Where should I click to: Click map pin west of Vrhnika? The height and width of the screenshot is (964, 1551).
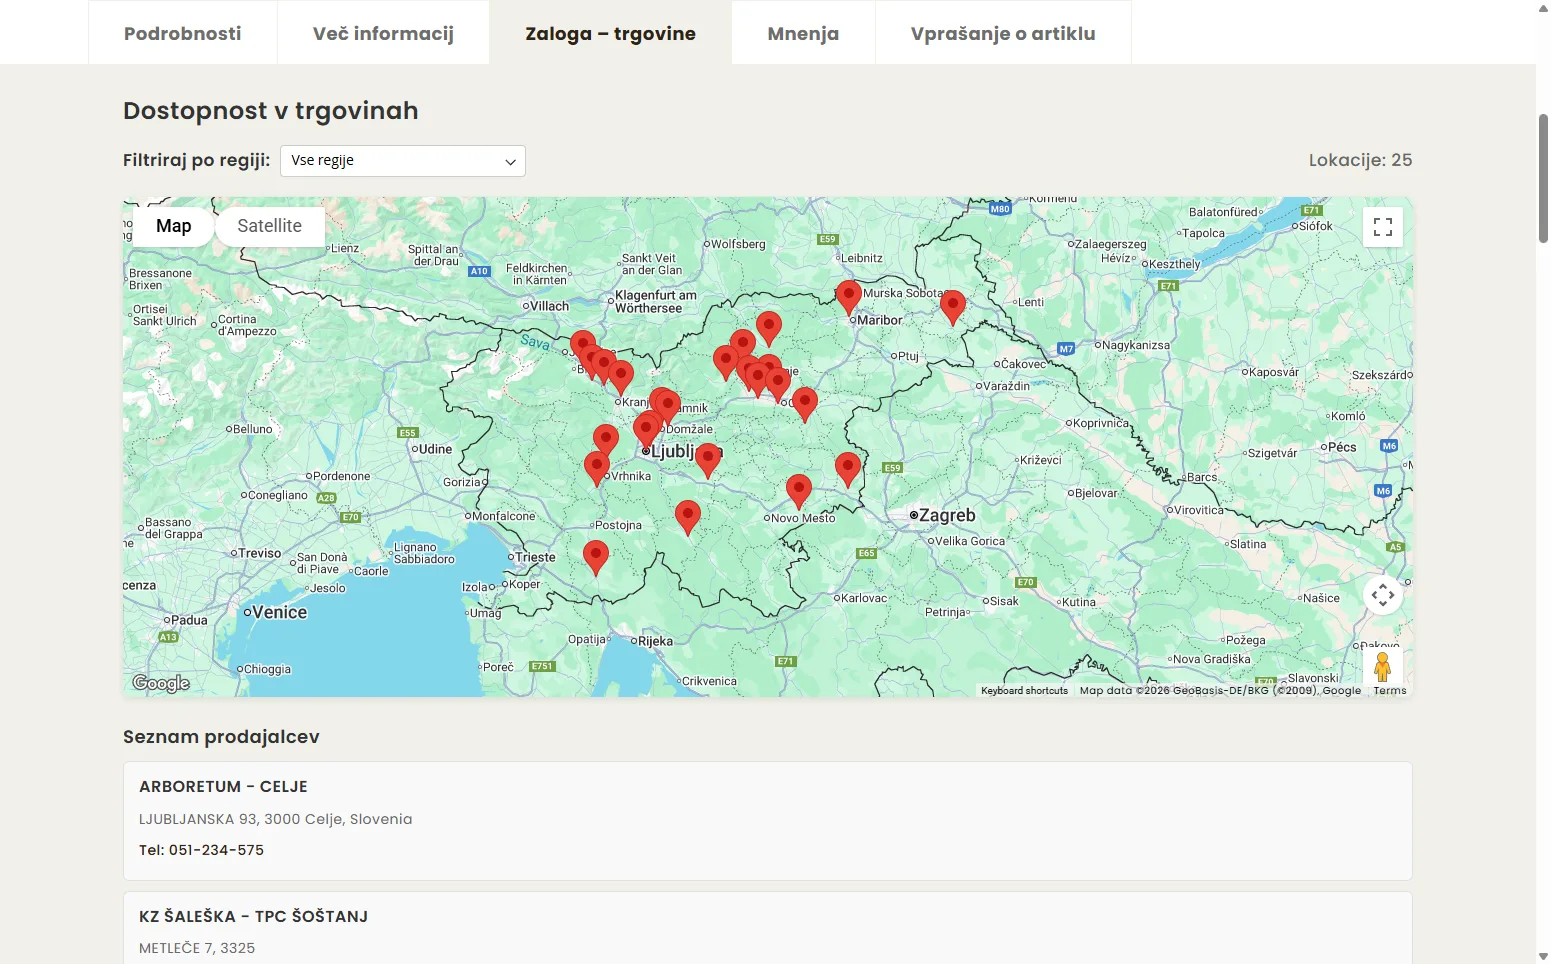(597, 469)
